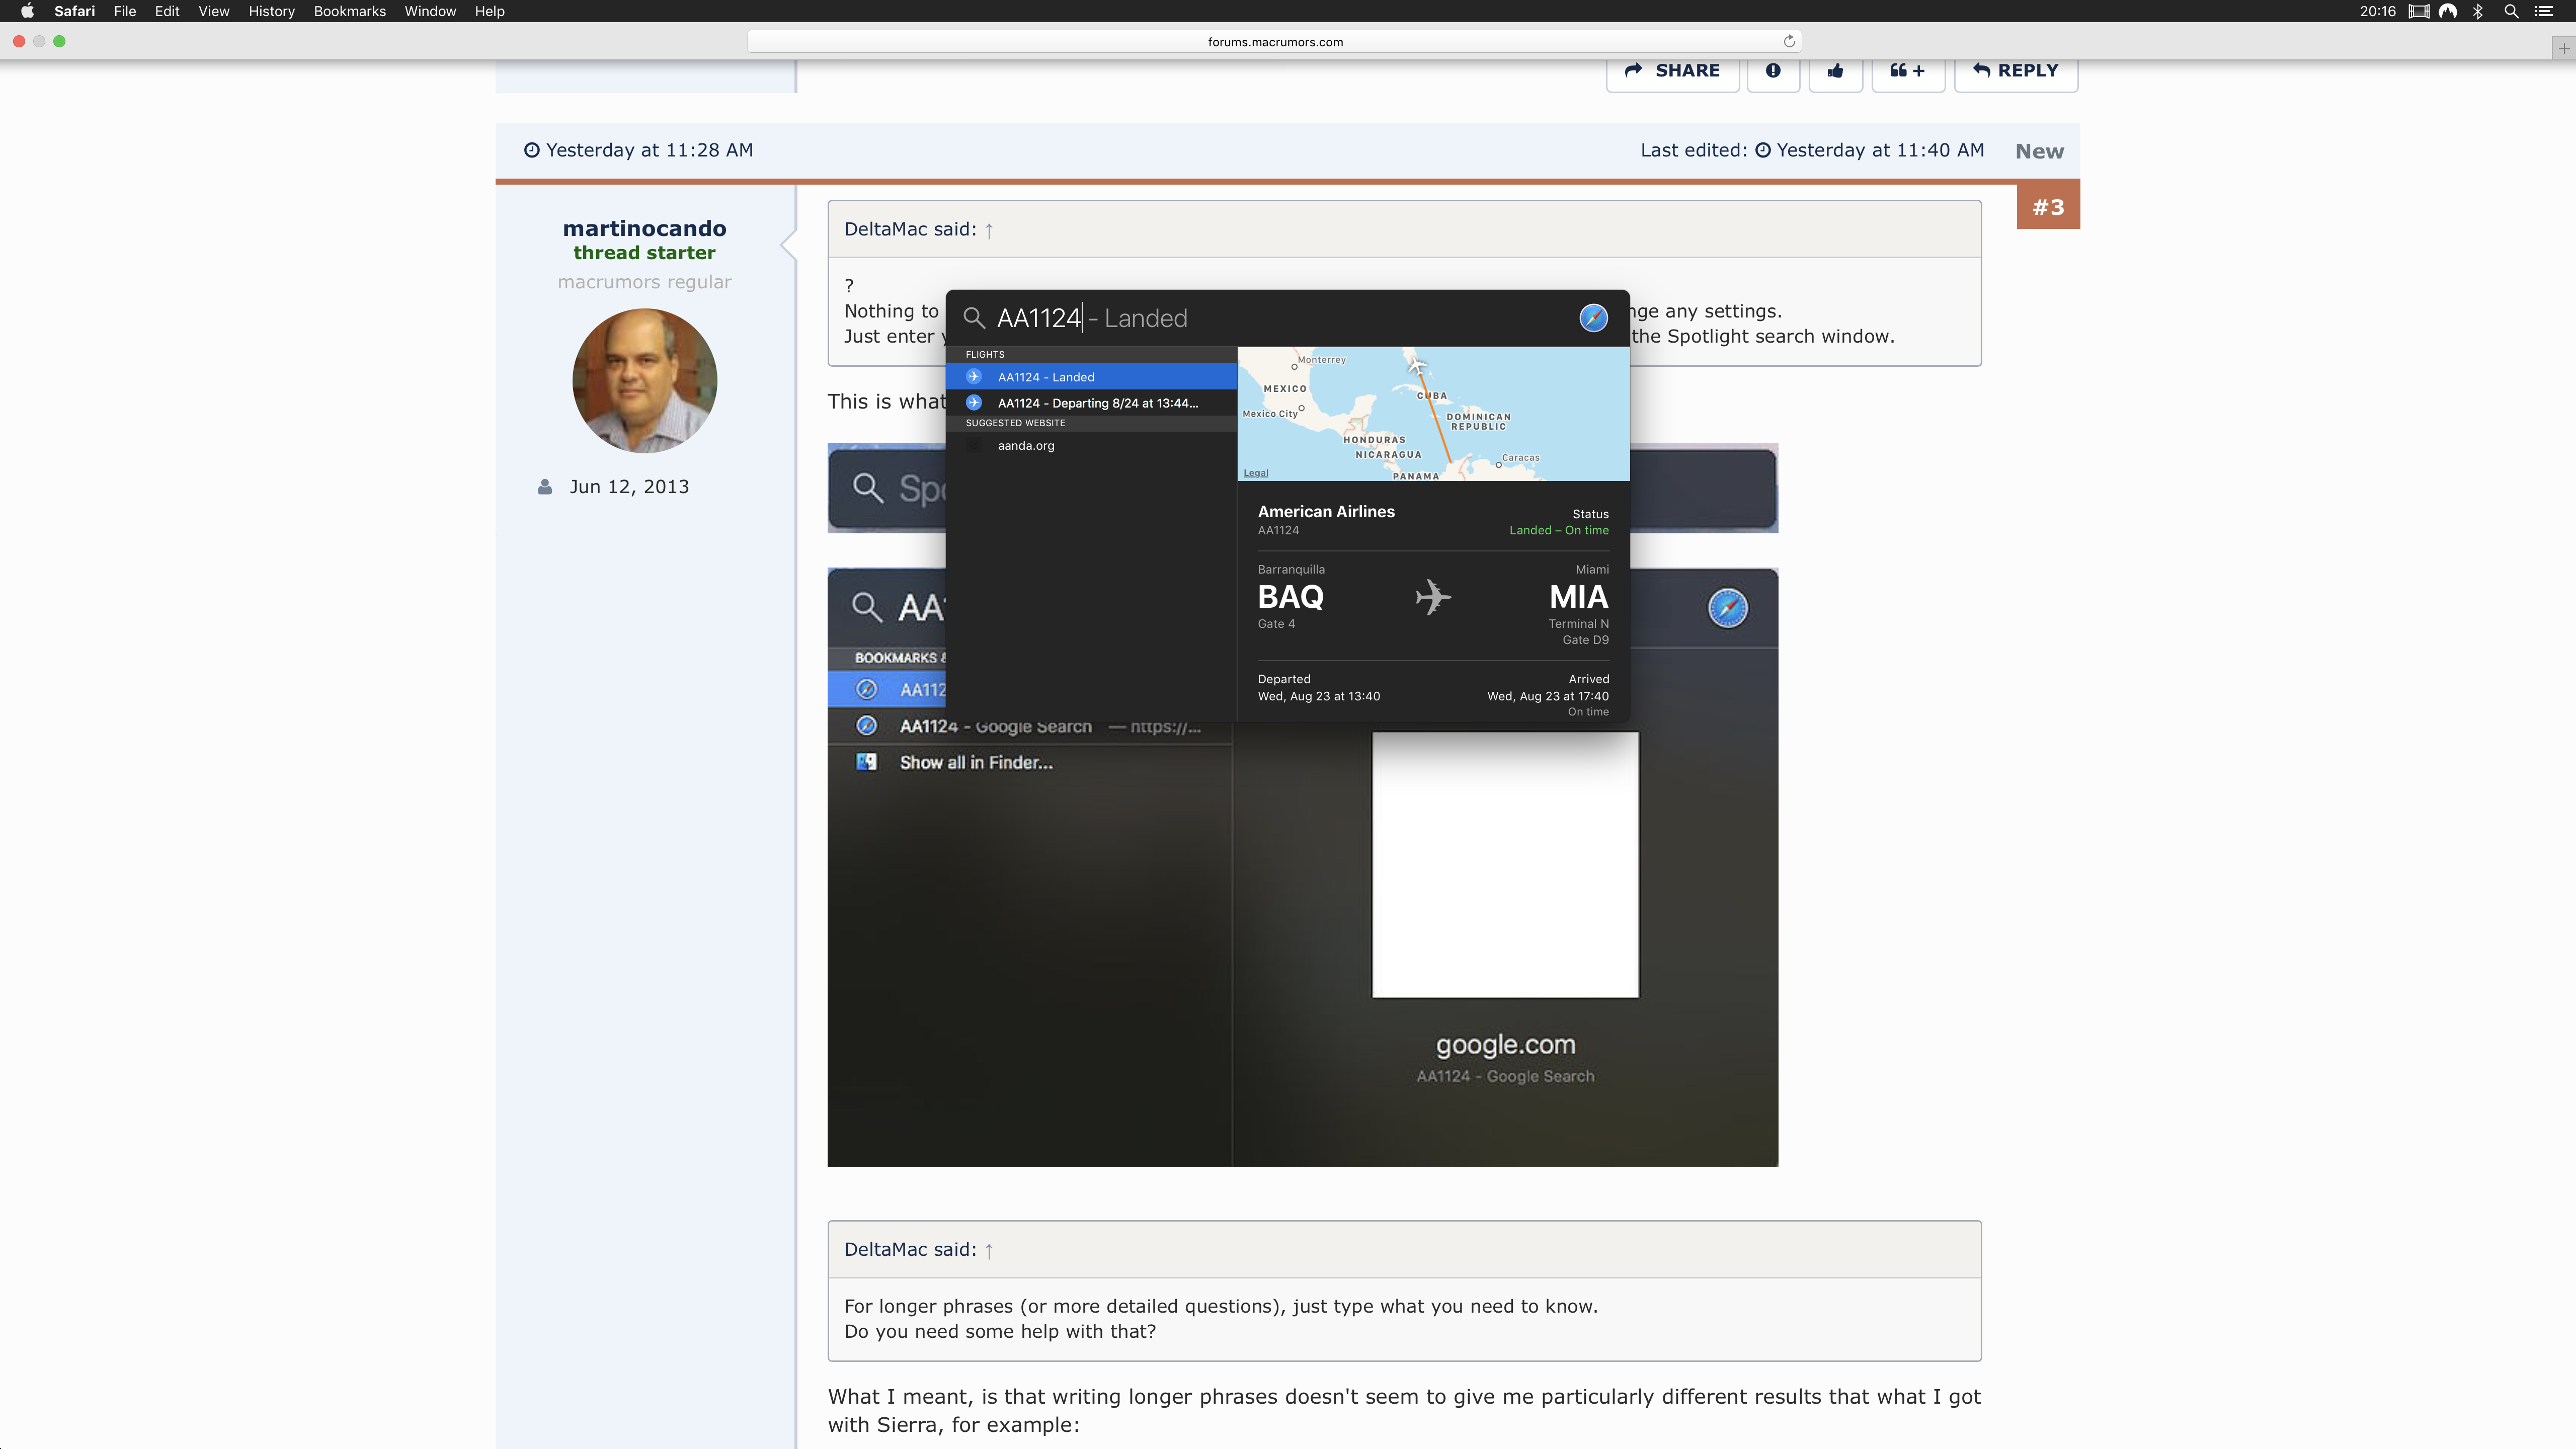Click the white page preview thumbnail
Image resolution: width=2576 pixels, height=1449 pixels.
(1505, 865)
